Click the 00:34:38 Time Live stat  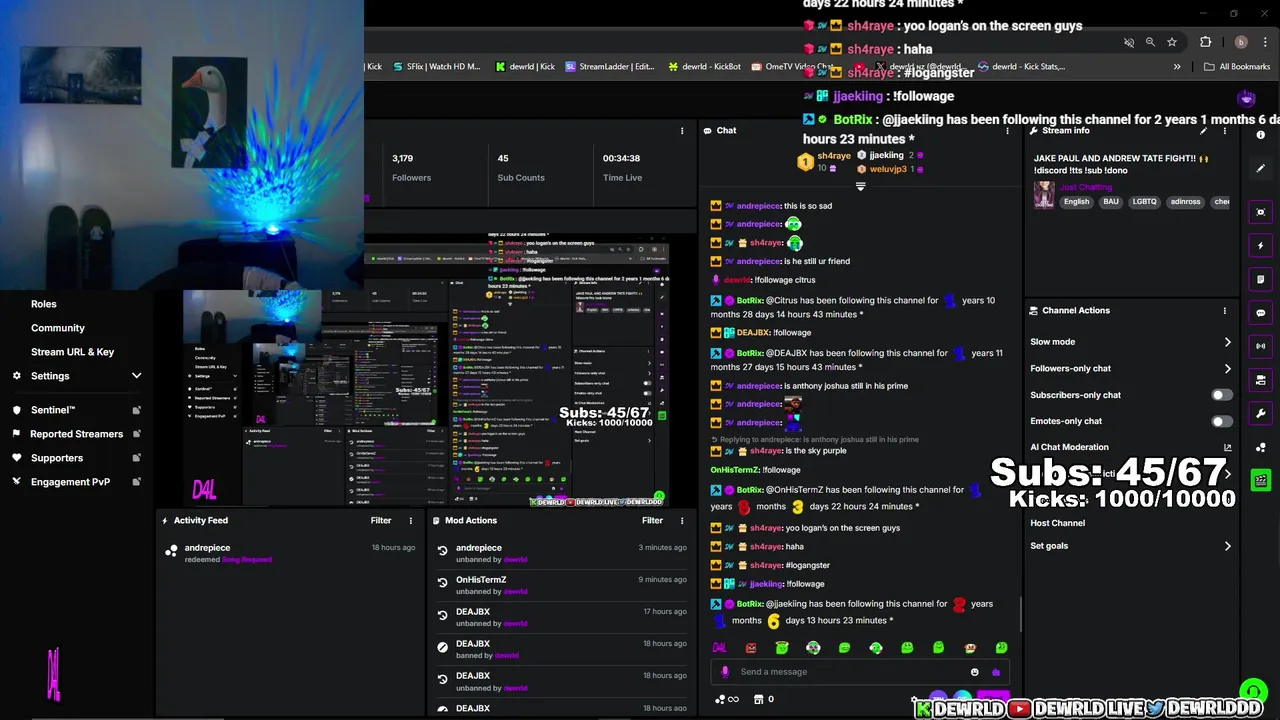[x=622, y=168]
